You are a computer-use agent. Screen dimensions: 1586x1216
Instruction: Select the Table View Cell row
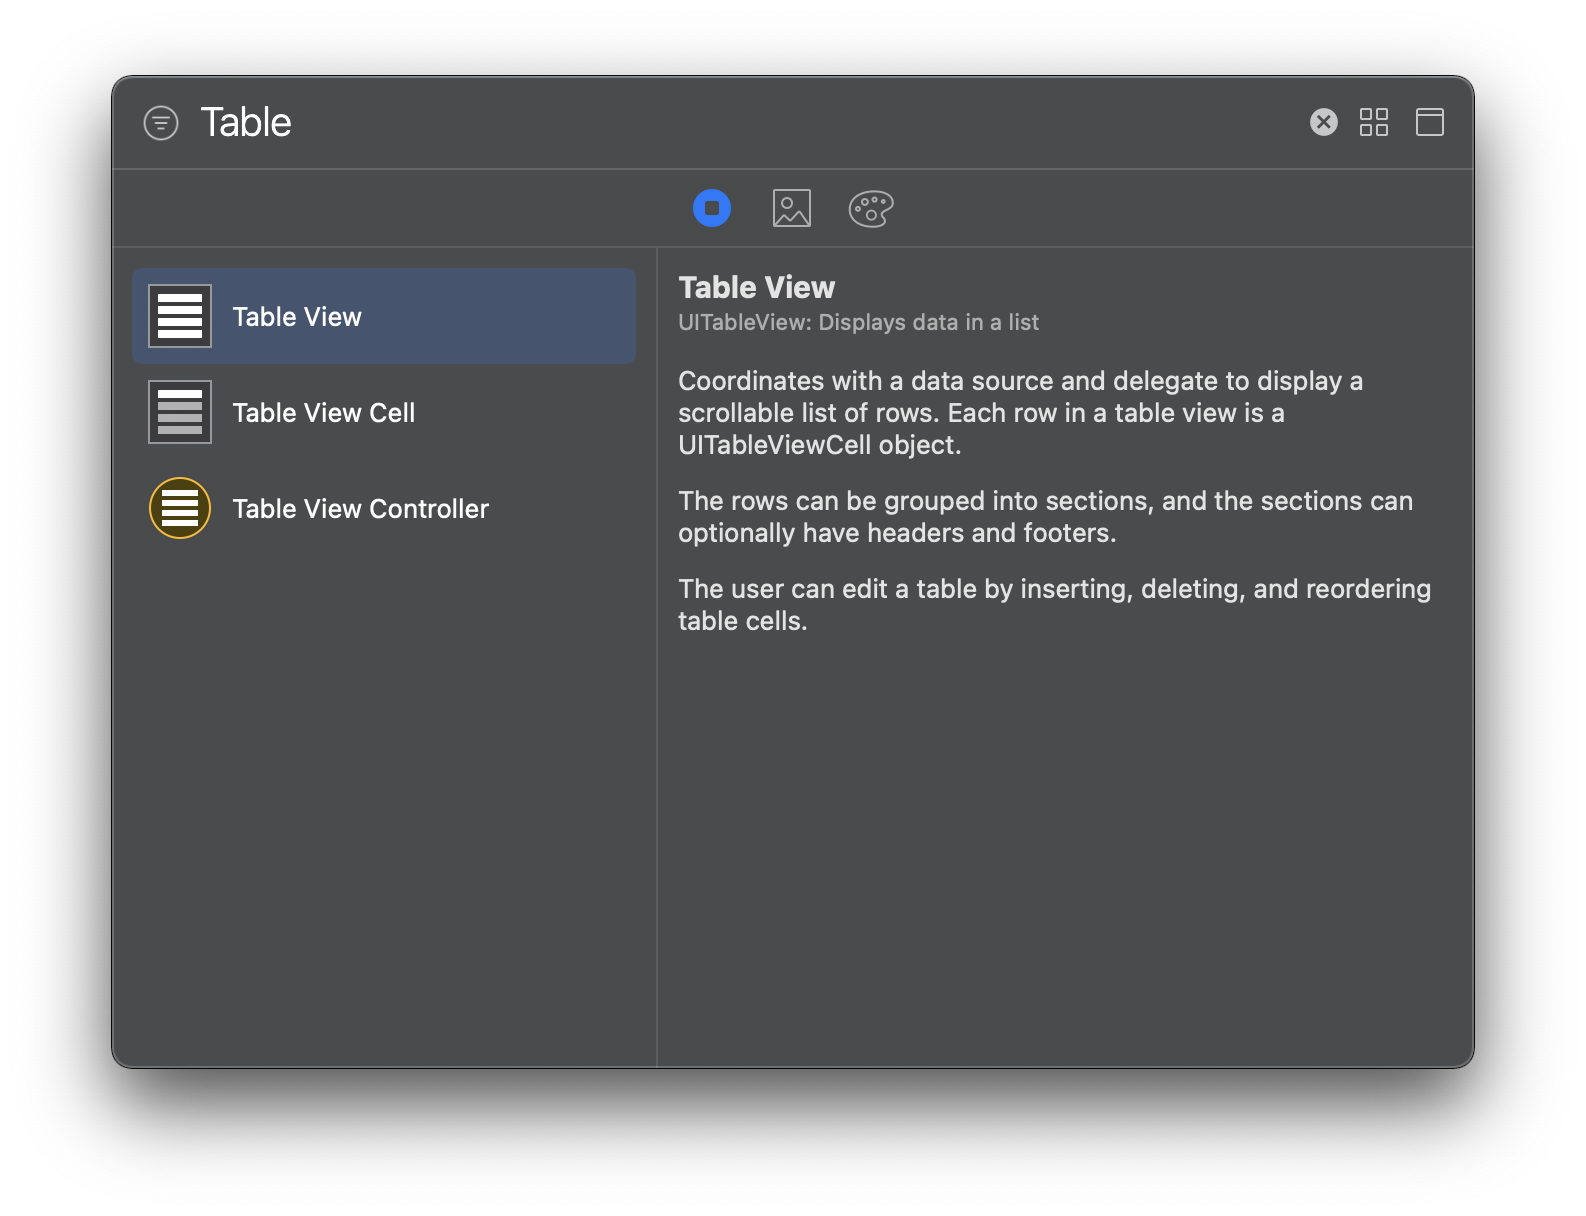click(x=384, y=412)
